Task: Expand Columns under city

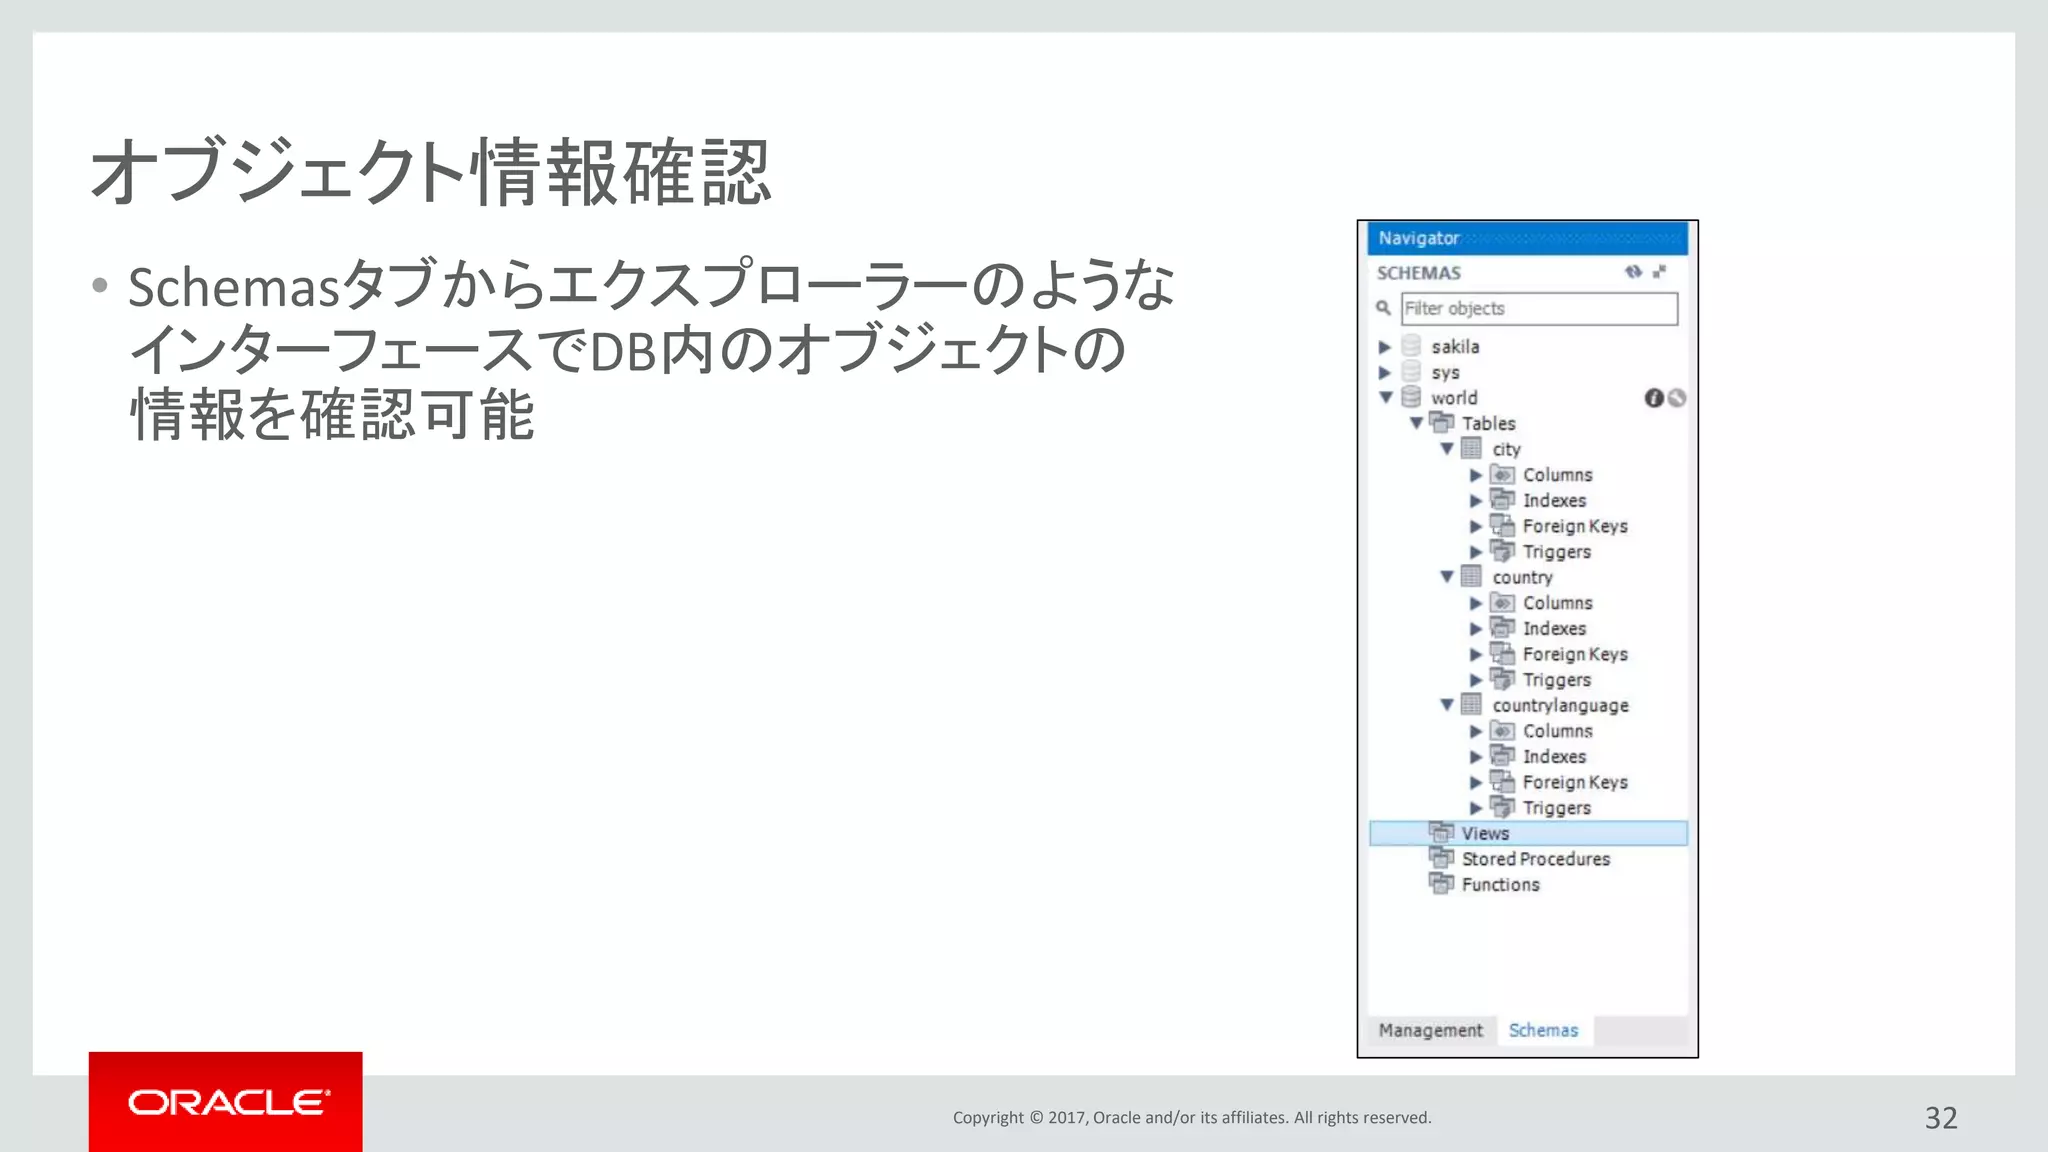Action: 1476,475
